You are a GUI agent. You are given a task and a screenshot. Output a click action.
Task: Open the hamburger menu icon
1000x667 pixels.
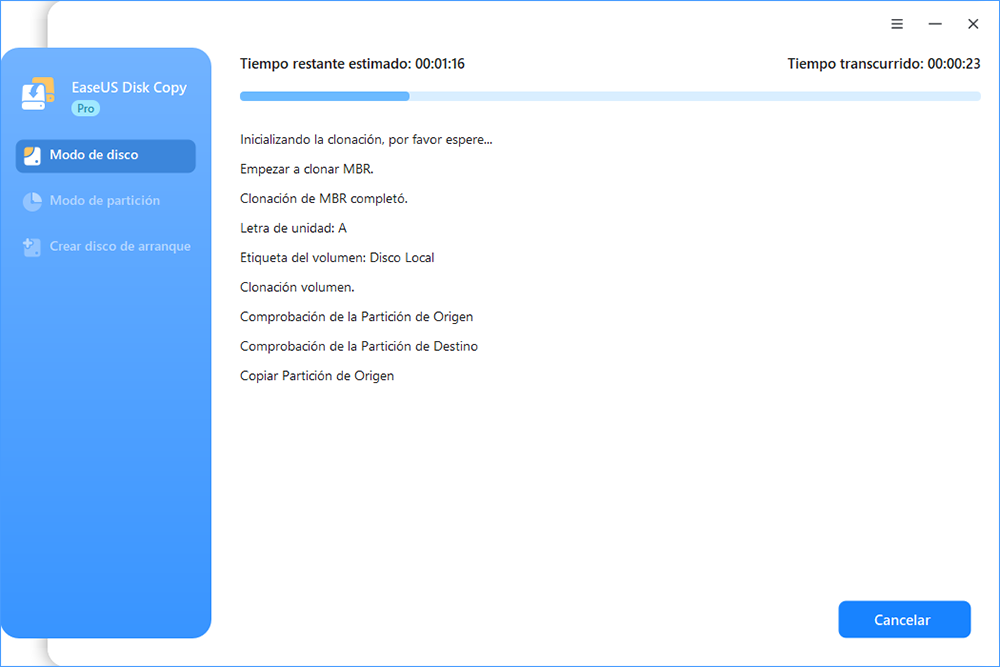(x=897, y=24)
